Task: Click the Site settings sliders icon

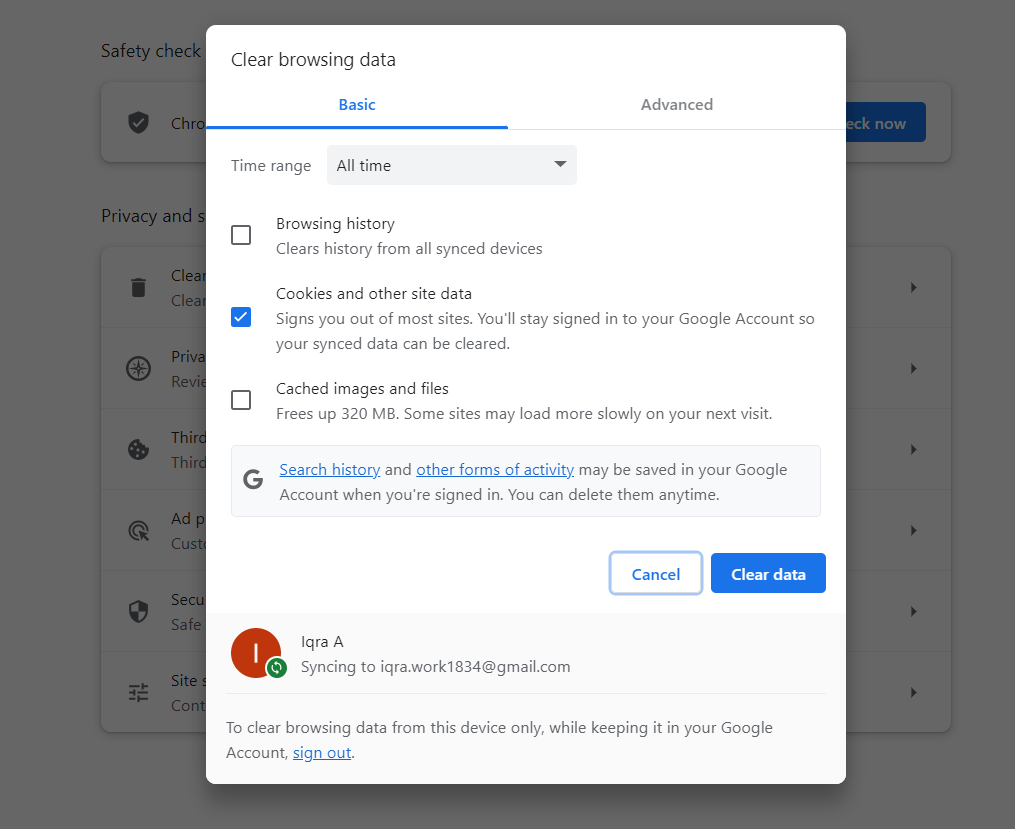Action: pyautogui.click(x=139, y=692)
